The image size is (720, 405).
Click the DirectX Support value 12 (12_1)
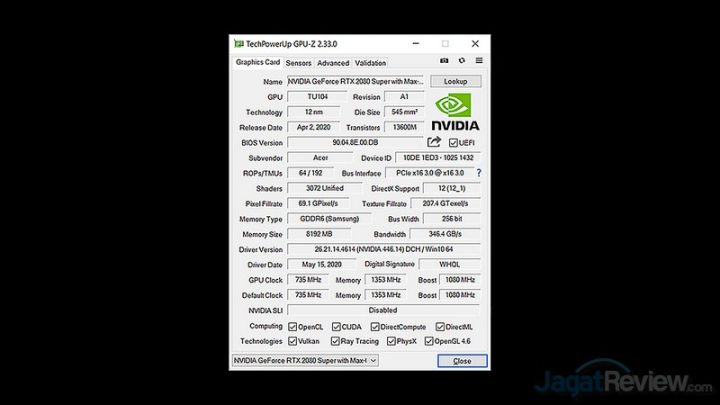pos(452,188)
